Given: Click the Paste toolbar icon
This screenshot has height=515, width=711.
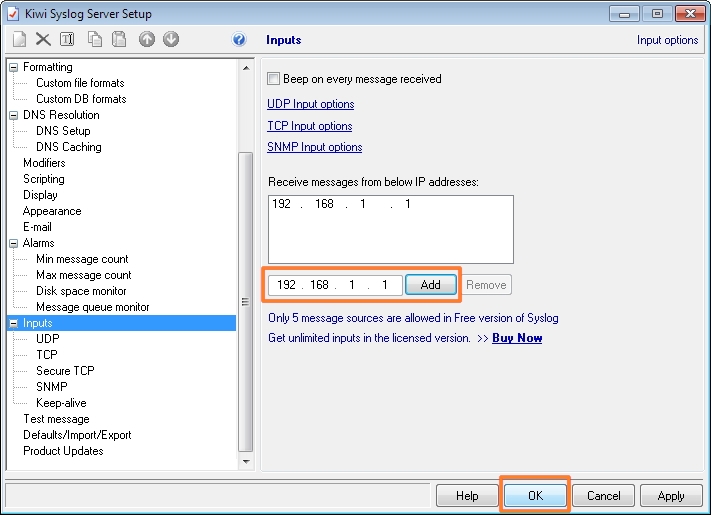Looking at the screenshot, I should 119,40.
